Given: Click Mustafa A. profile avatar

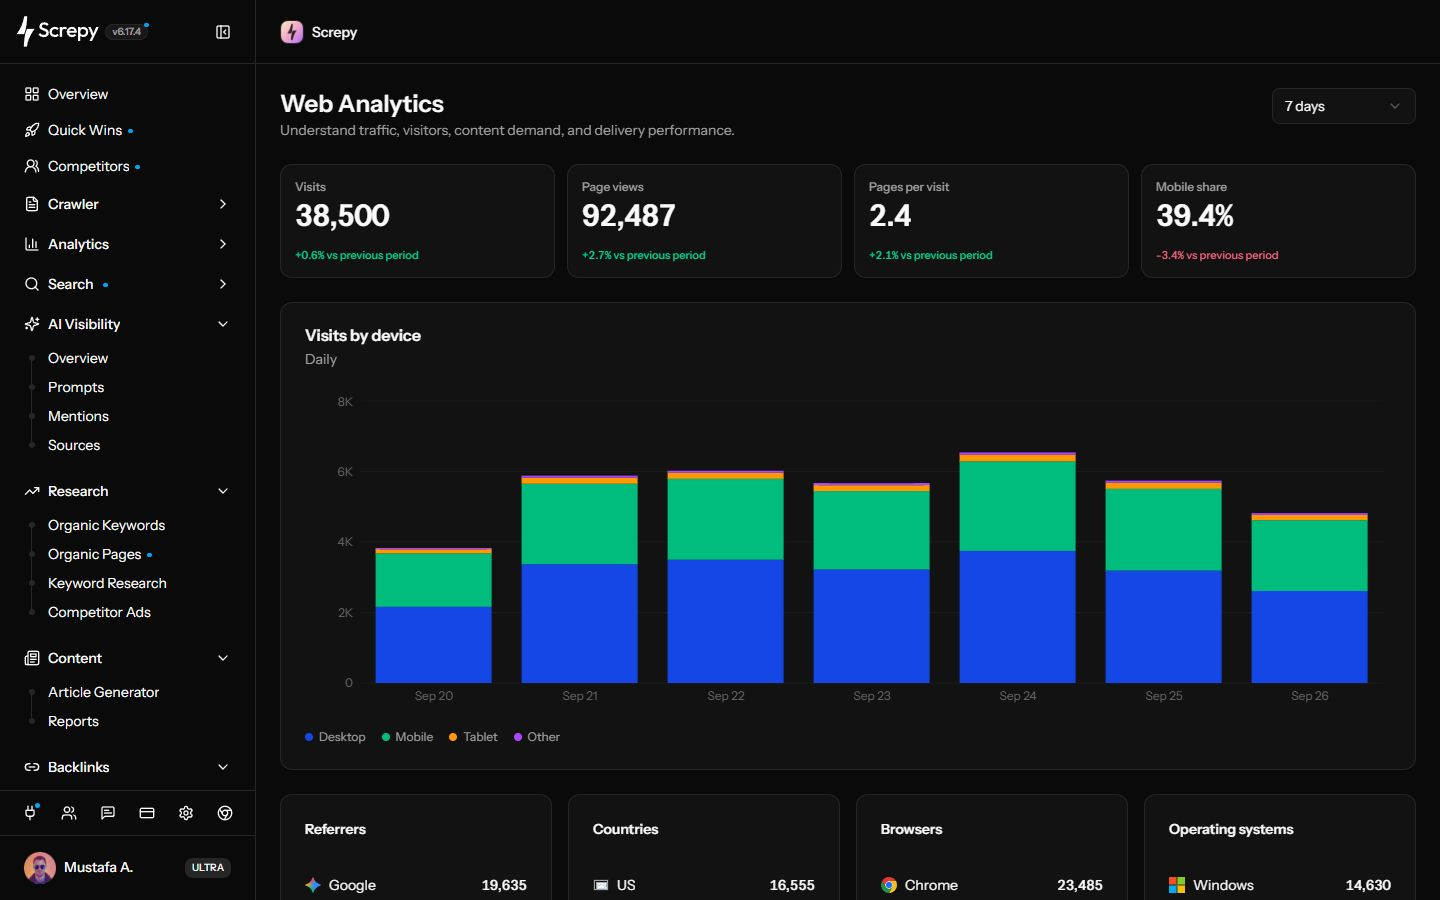Looking at the screenshot, I should click(40, 867).
